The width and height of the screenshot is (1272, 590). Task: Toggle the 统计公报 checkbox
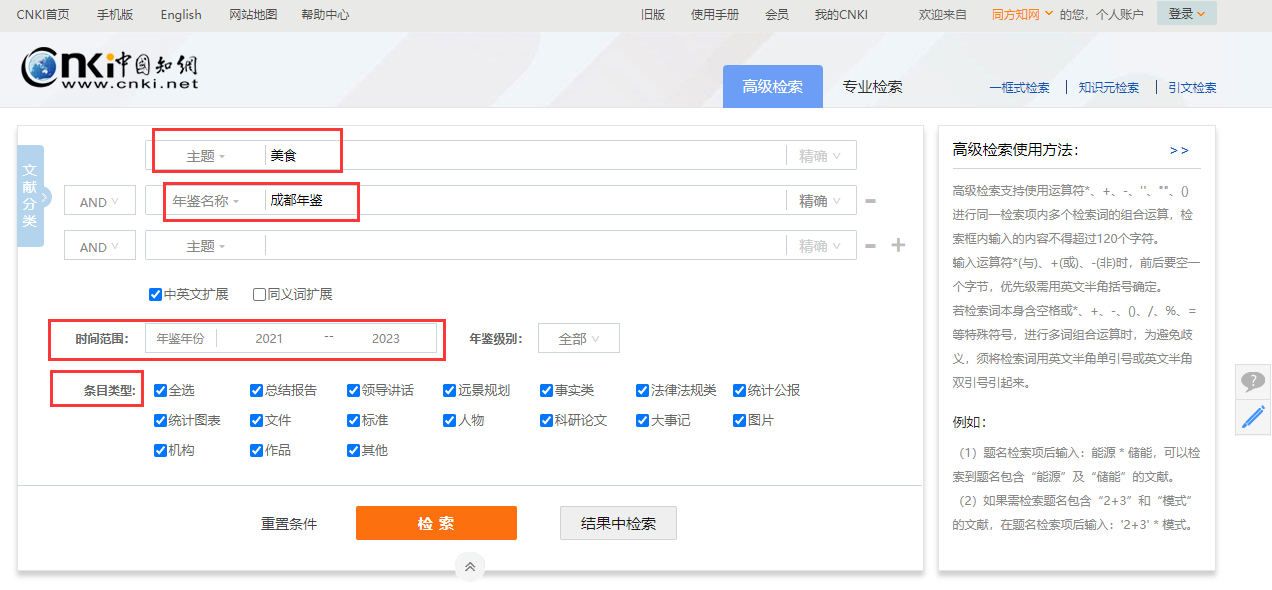(740, 391)
